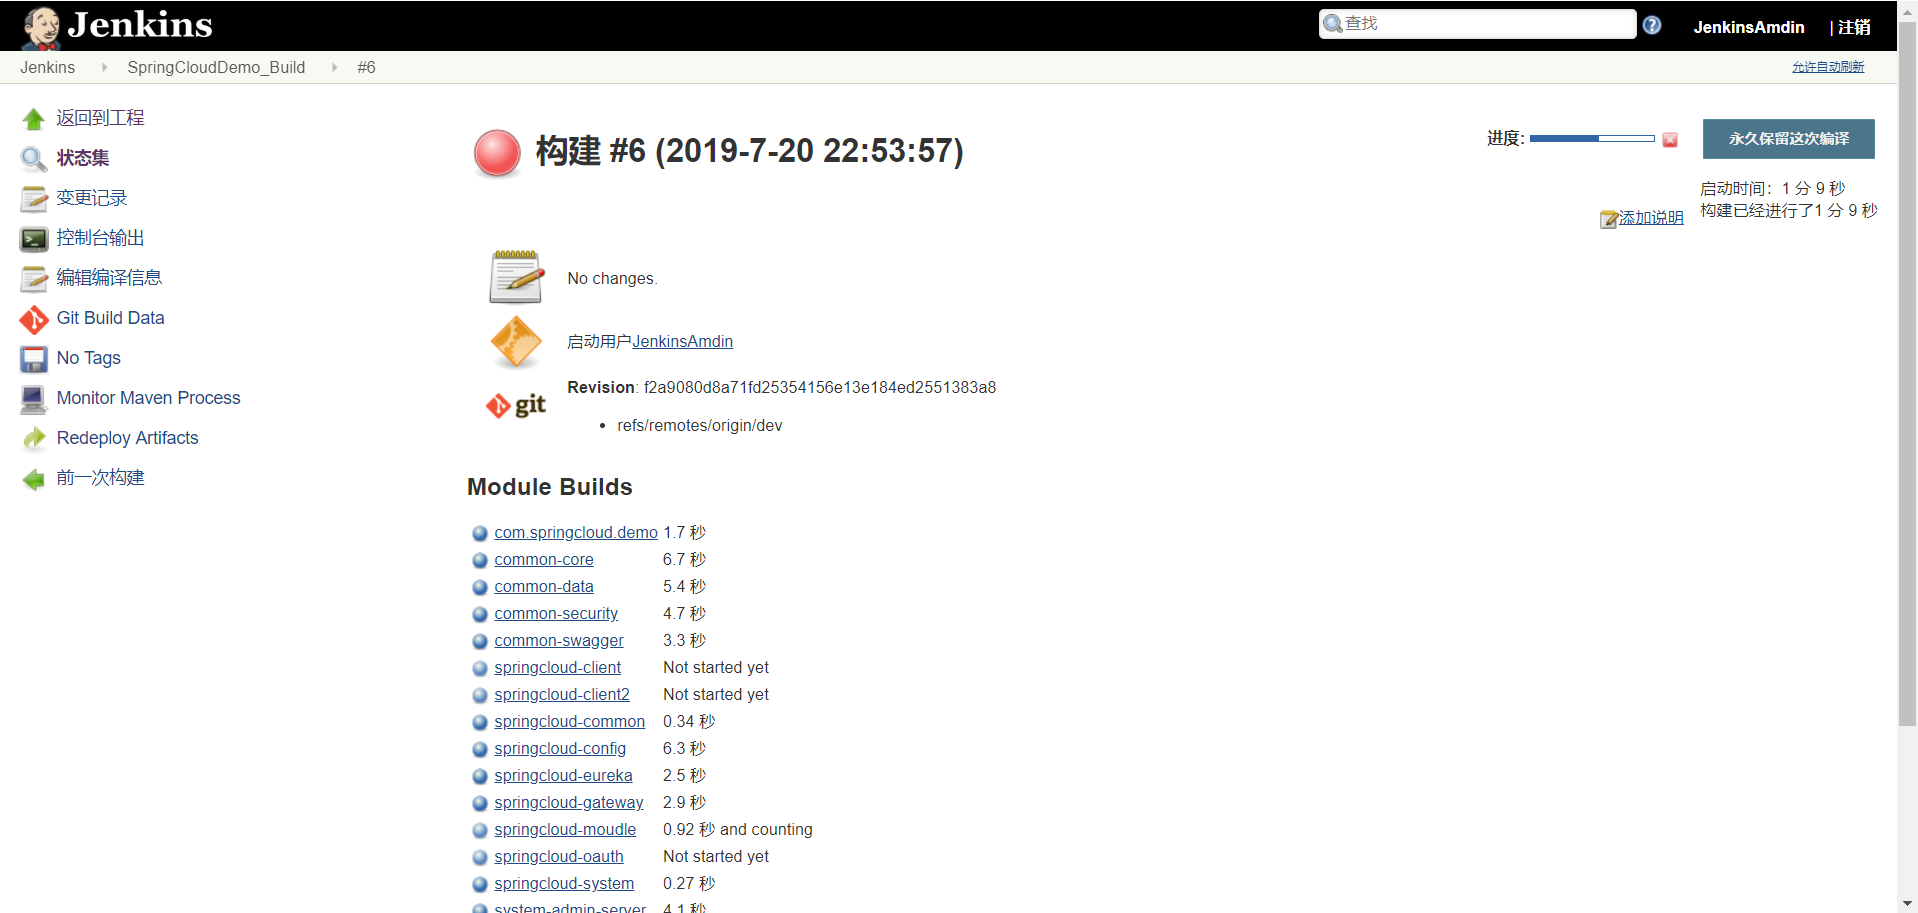Open common-core module link

[544, 560]
